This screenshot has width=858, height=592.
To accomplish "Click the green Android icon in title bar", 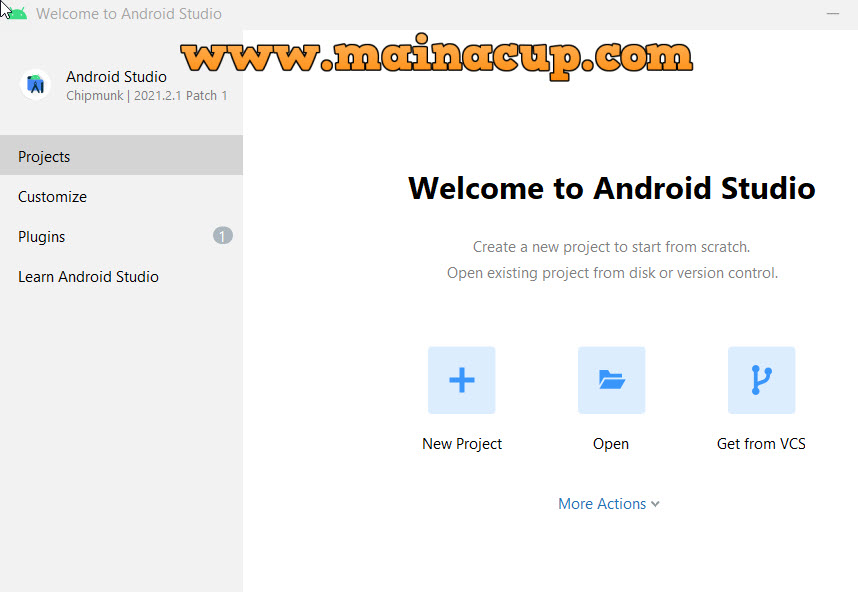I will pyautogui.click(x=16, y=13).
